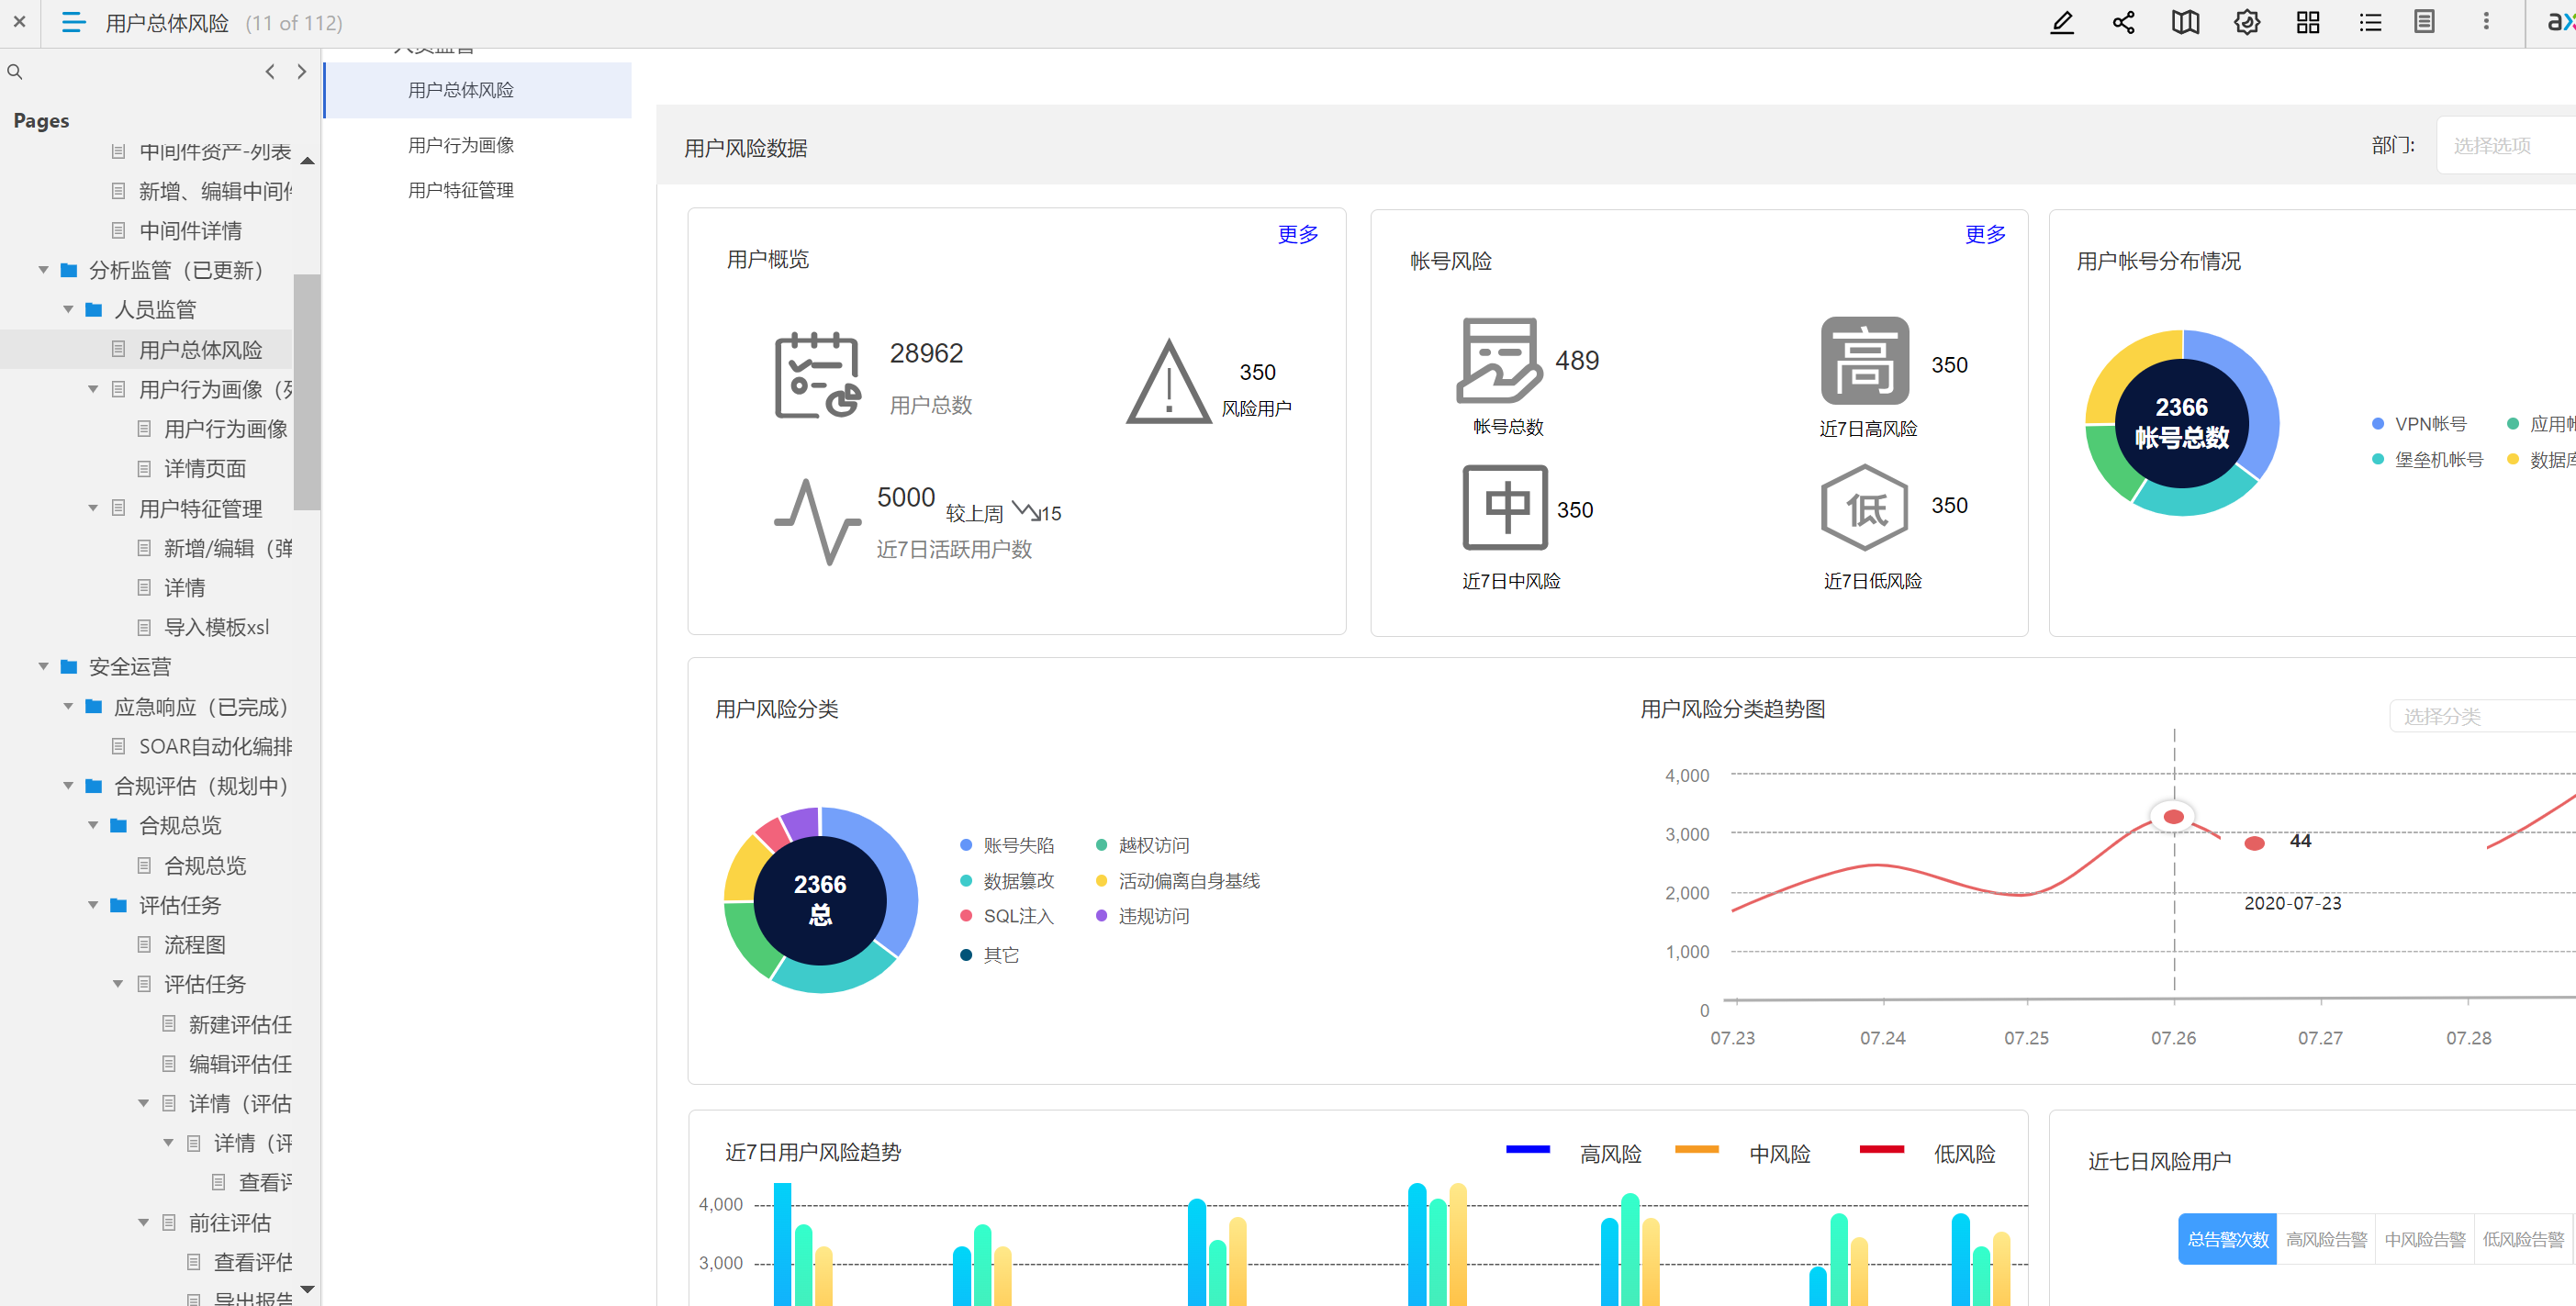Viewport: 2576px width, 1306px height.
Task: Click the folder icon next to 安全运营
Action: [69, 666]
